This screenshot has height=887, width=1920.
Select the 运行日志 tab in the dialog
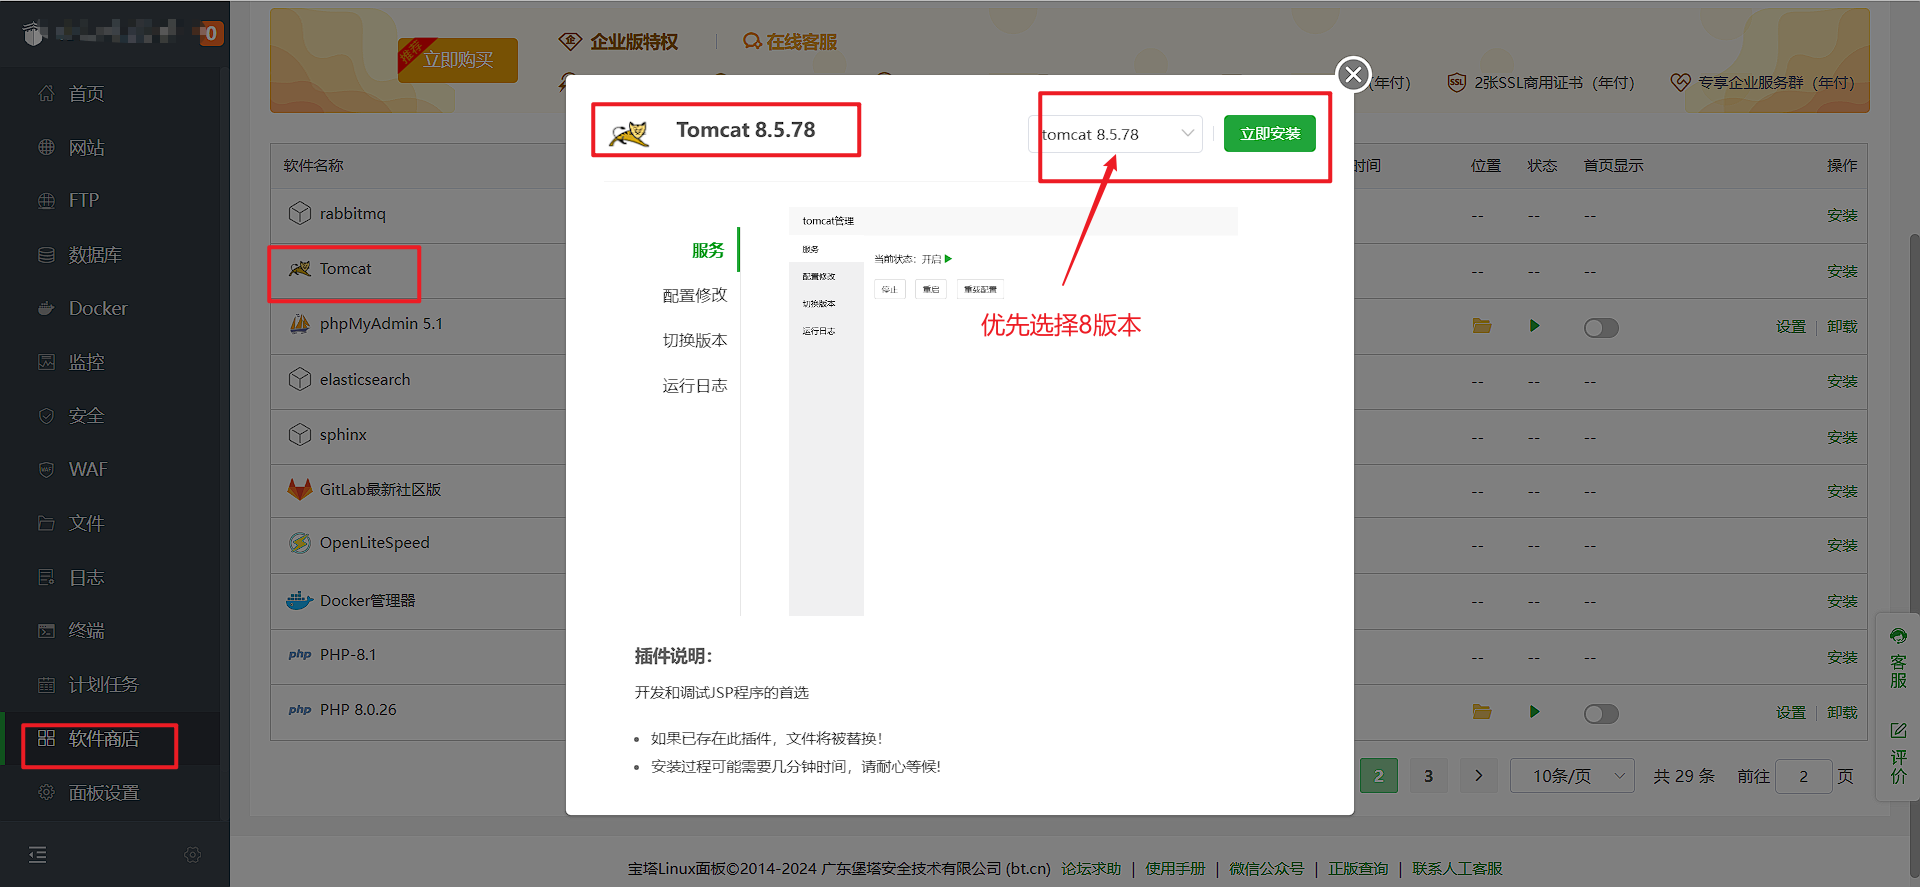[695, 385]
